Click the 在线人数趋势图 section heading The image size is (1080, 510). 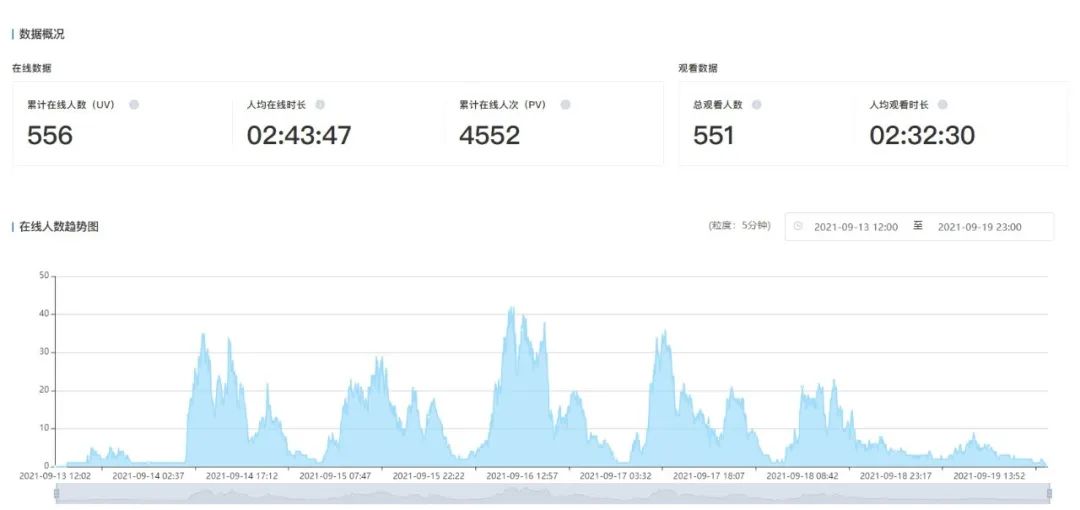[x=59, y=227]
